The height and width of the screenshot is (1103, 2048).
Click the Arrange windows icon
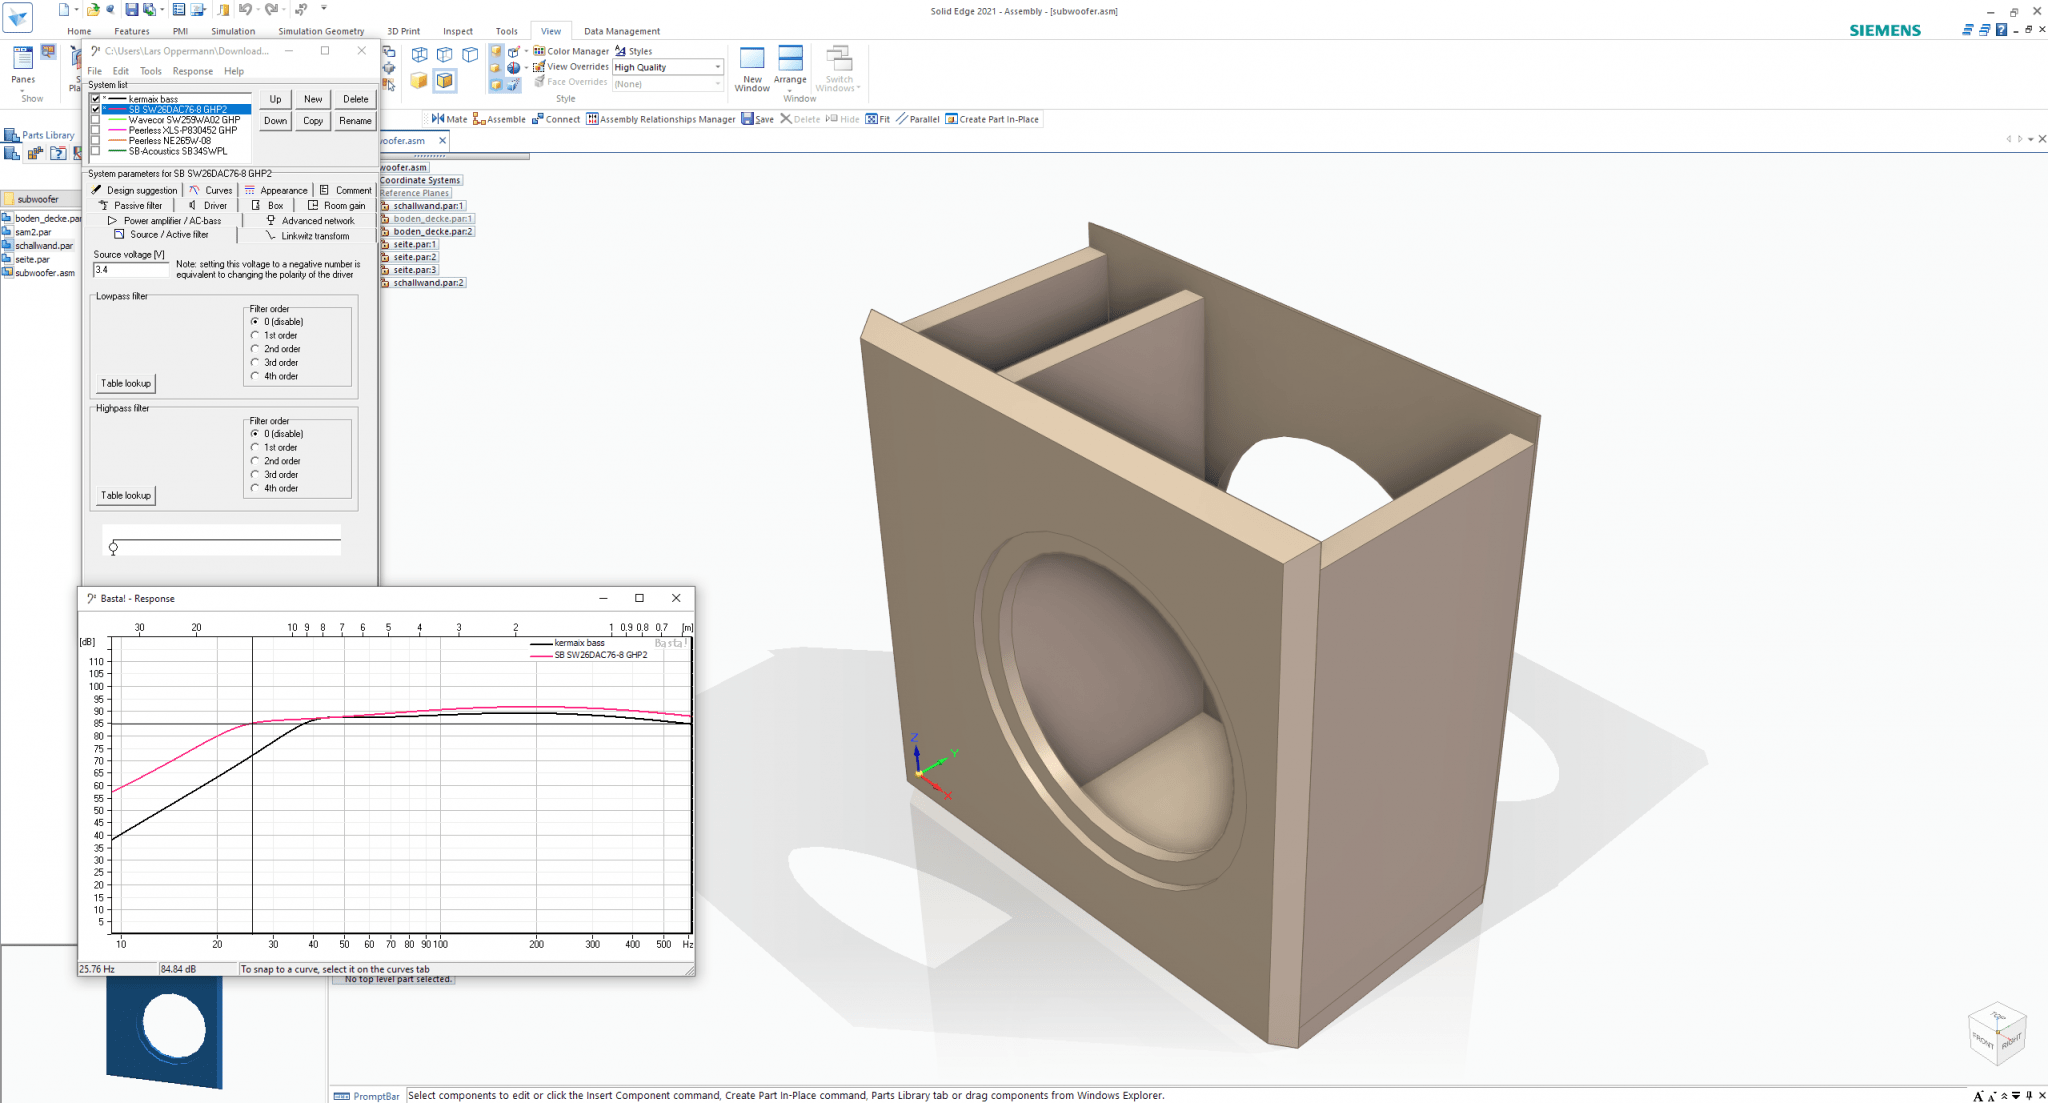pyautogui.click(x=790, y=59)
